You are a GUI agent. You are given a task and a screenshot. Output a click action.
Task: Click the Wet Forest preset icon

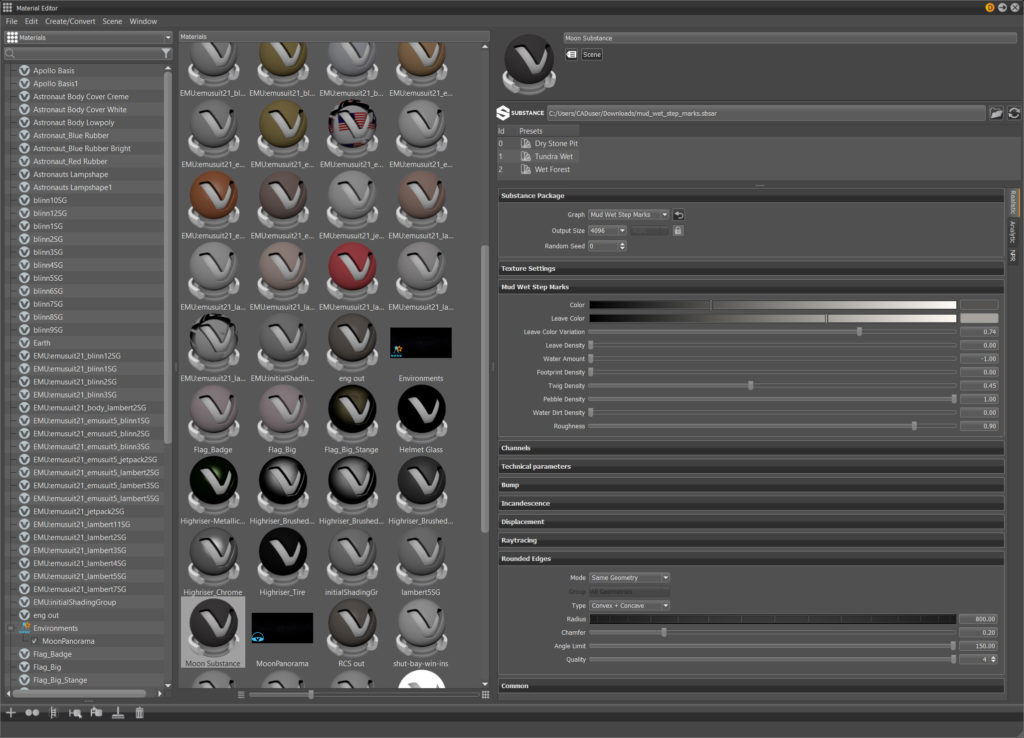(526, 169)
